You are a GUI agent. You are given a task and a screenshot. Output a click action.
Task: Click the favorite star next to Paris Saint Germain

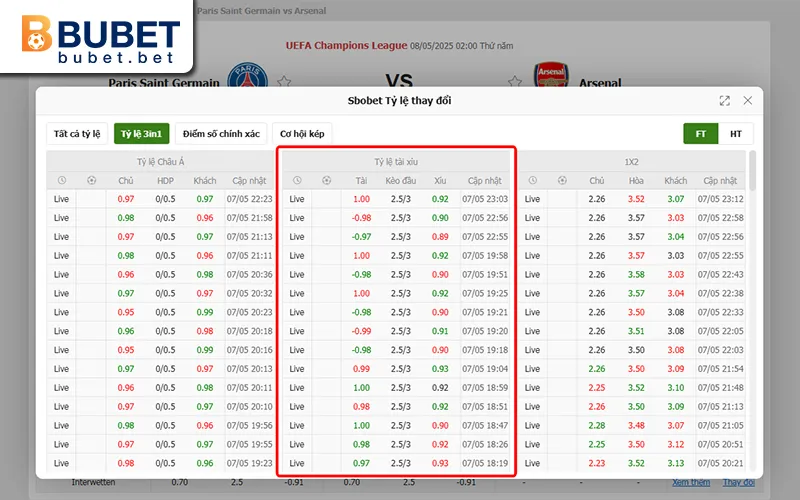284,81
